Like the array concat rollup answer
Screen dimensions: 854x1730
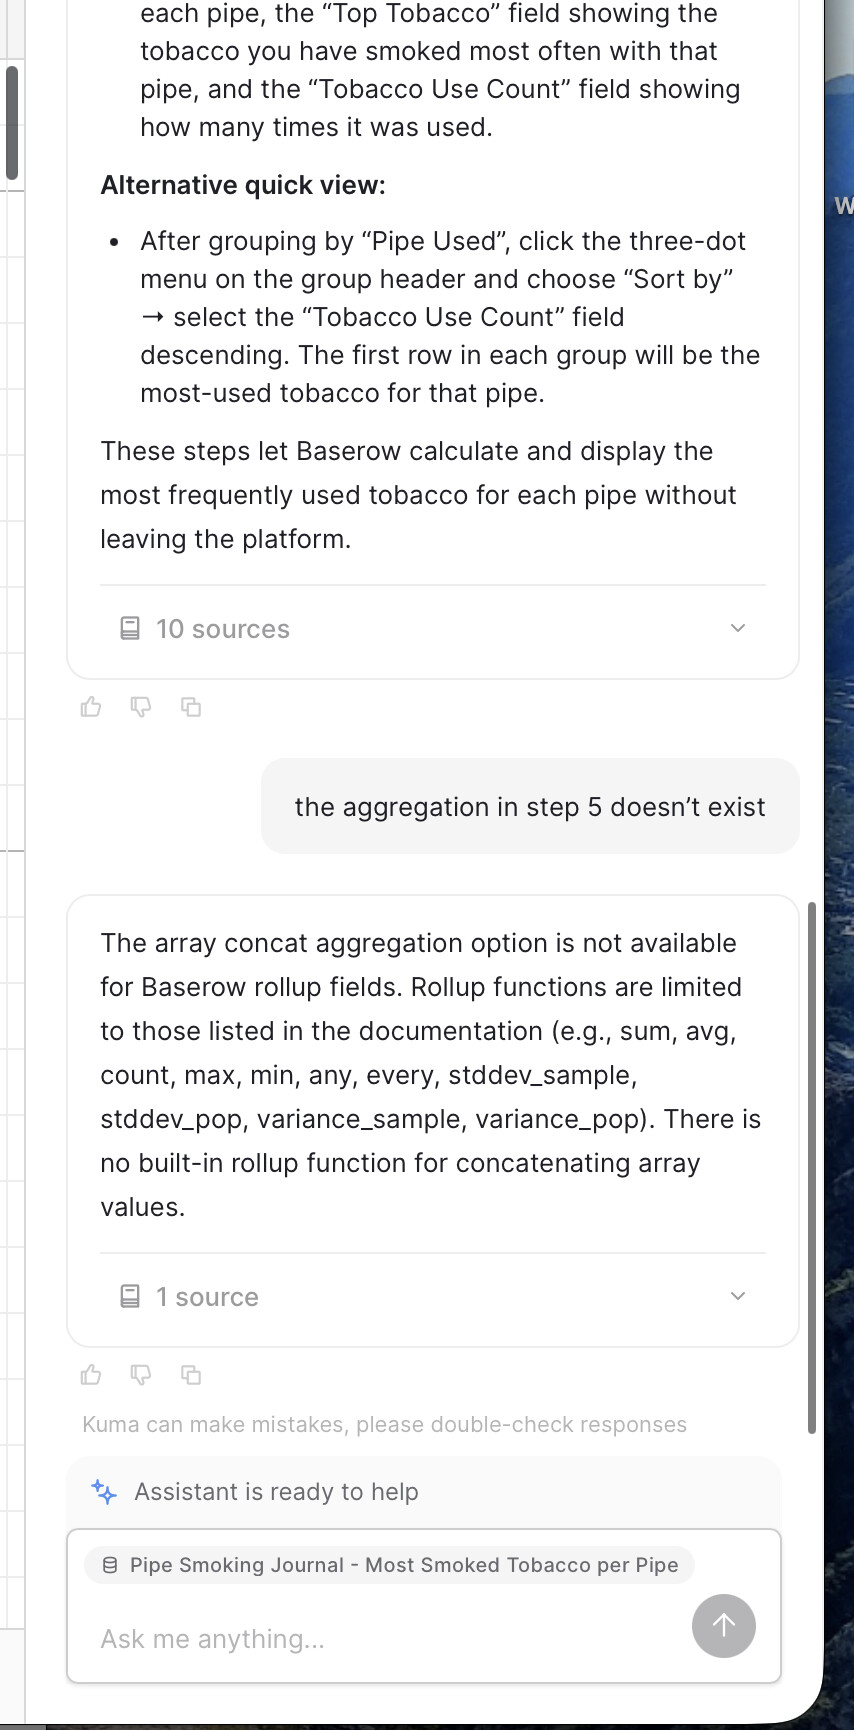91,1375
